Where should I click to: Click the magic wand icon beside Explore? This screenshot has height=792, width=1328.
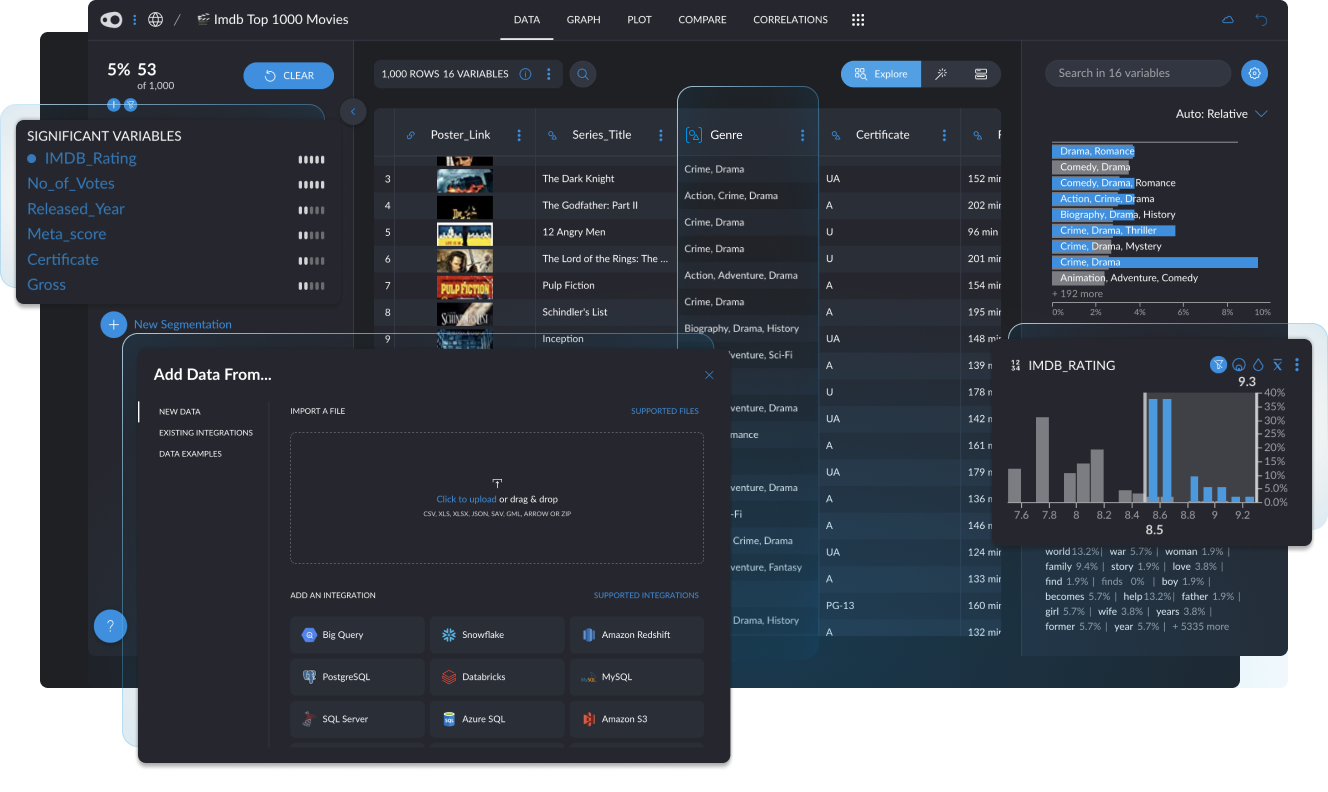click(941, 73)
